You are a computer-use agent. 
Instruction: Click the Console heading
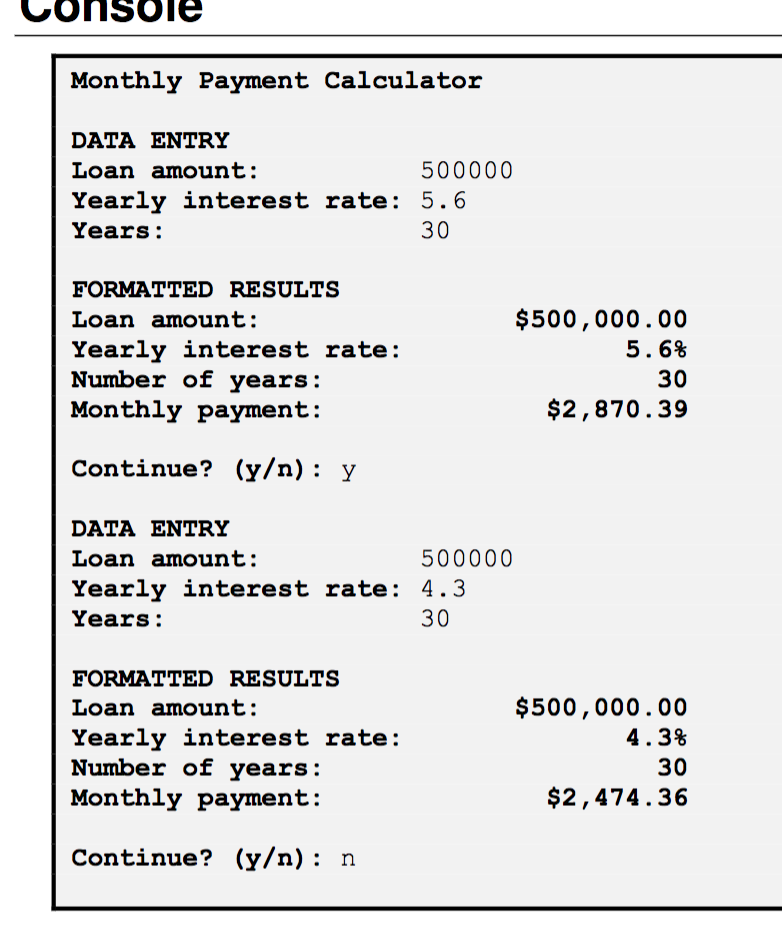(108, 10)
